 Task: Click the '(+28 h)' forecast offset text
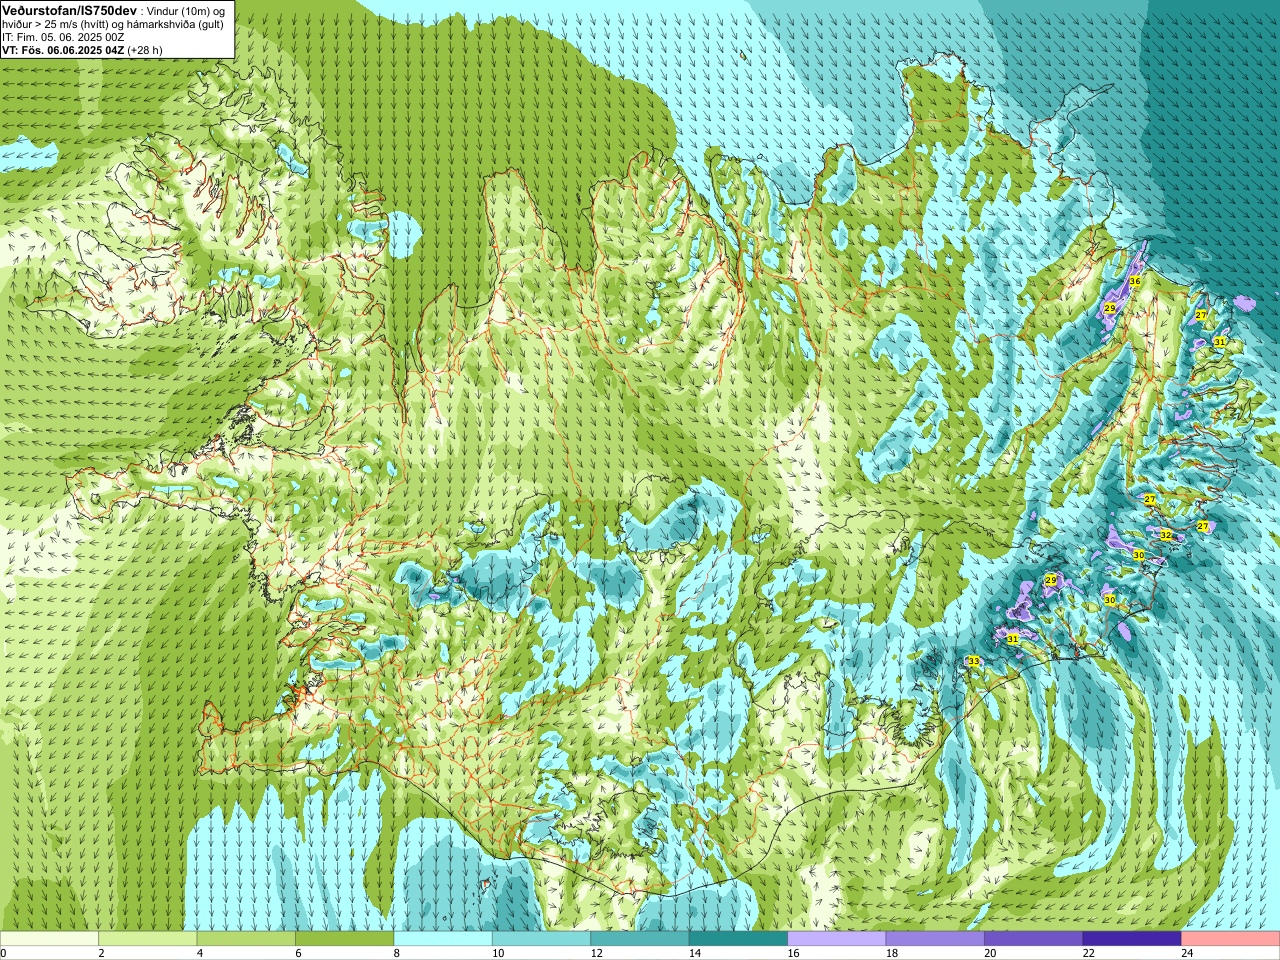(144, 50)
